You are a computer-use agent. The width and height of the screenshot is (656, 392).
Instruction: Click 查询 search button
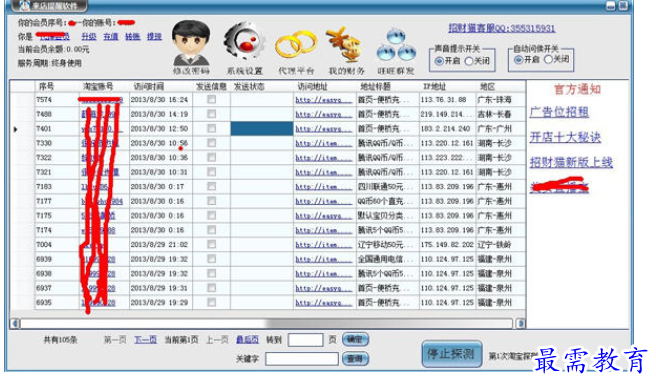[x=355, y=359]
